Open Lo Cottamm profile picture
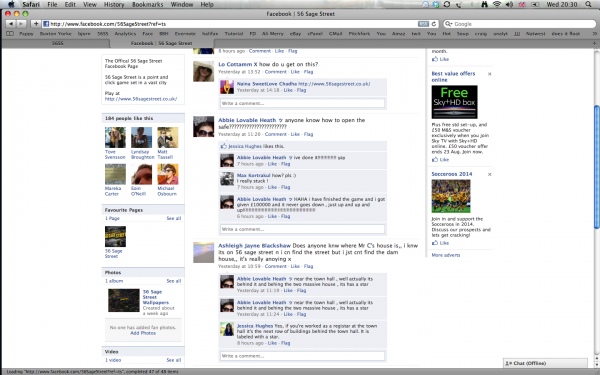Viewport: 600px width, 375px height. click(x=204, y=71)
